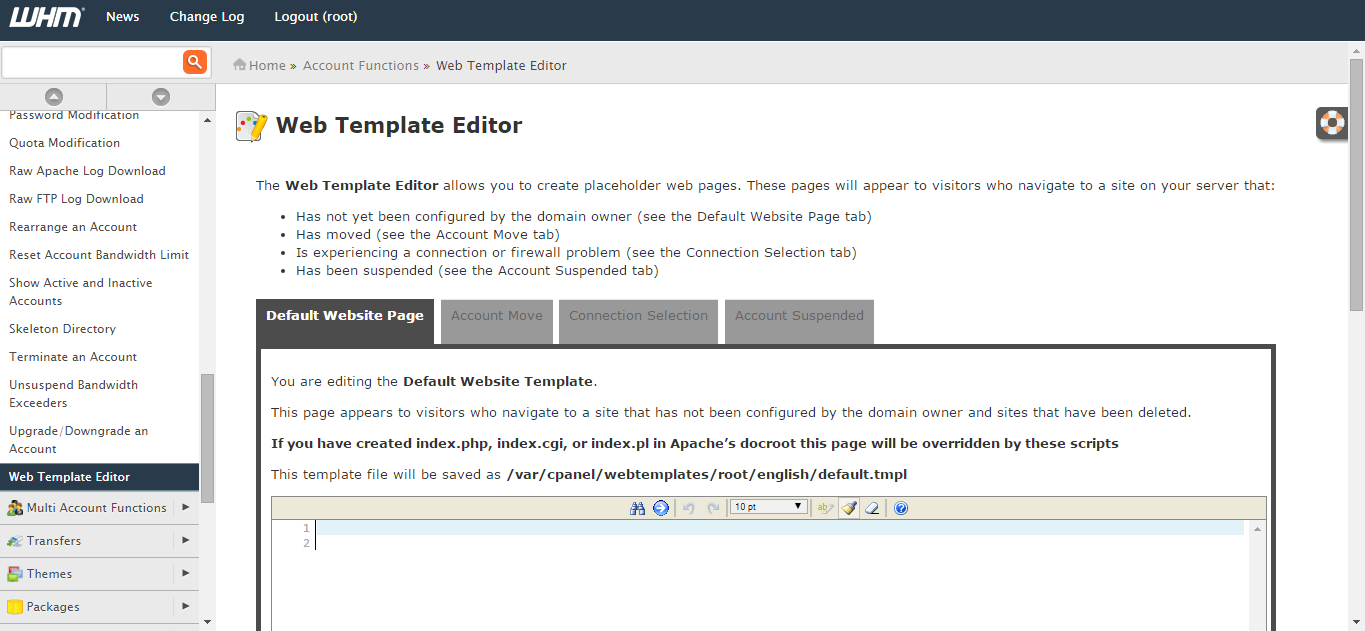Open Unsuspend Bandwidth Exceeders
Image resolution: width=1365 pixels, height=631 pixels.
[x=74, y=394]
